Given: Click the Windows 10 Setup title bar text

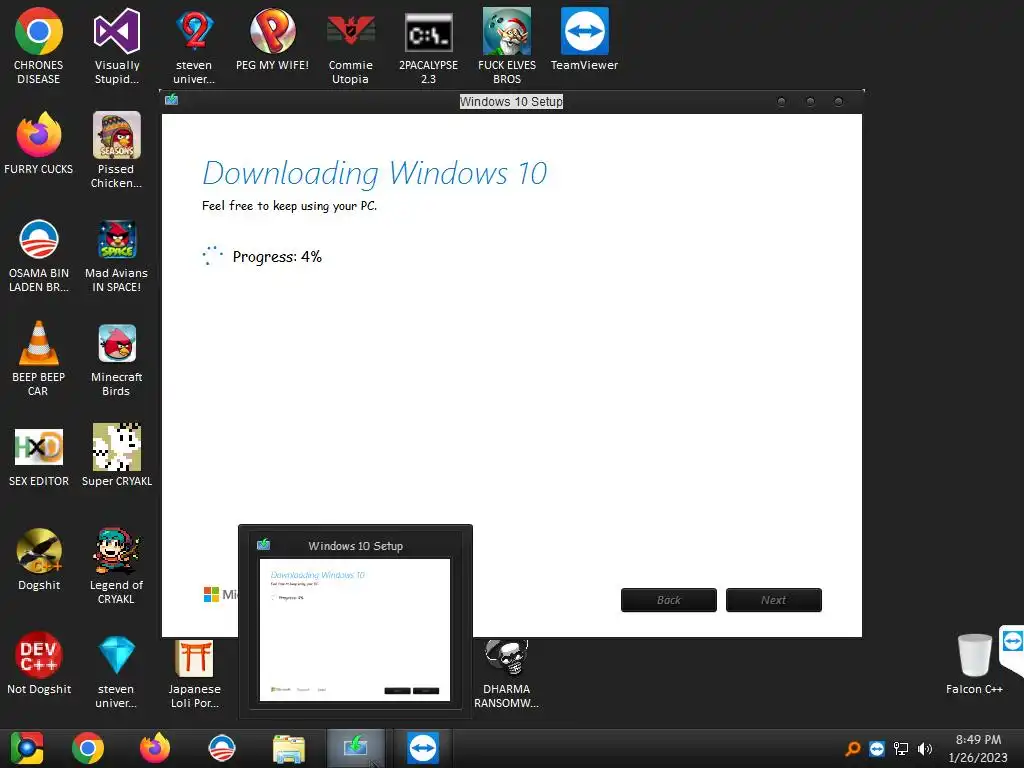Looking at the screenshot, I should pyautogui.click(x=511, y=102).
